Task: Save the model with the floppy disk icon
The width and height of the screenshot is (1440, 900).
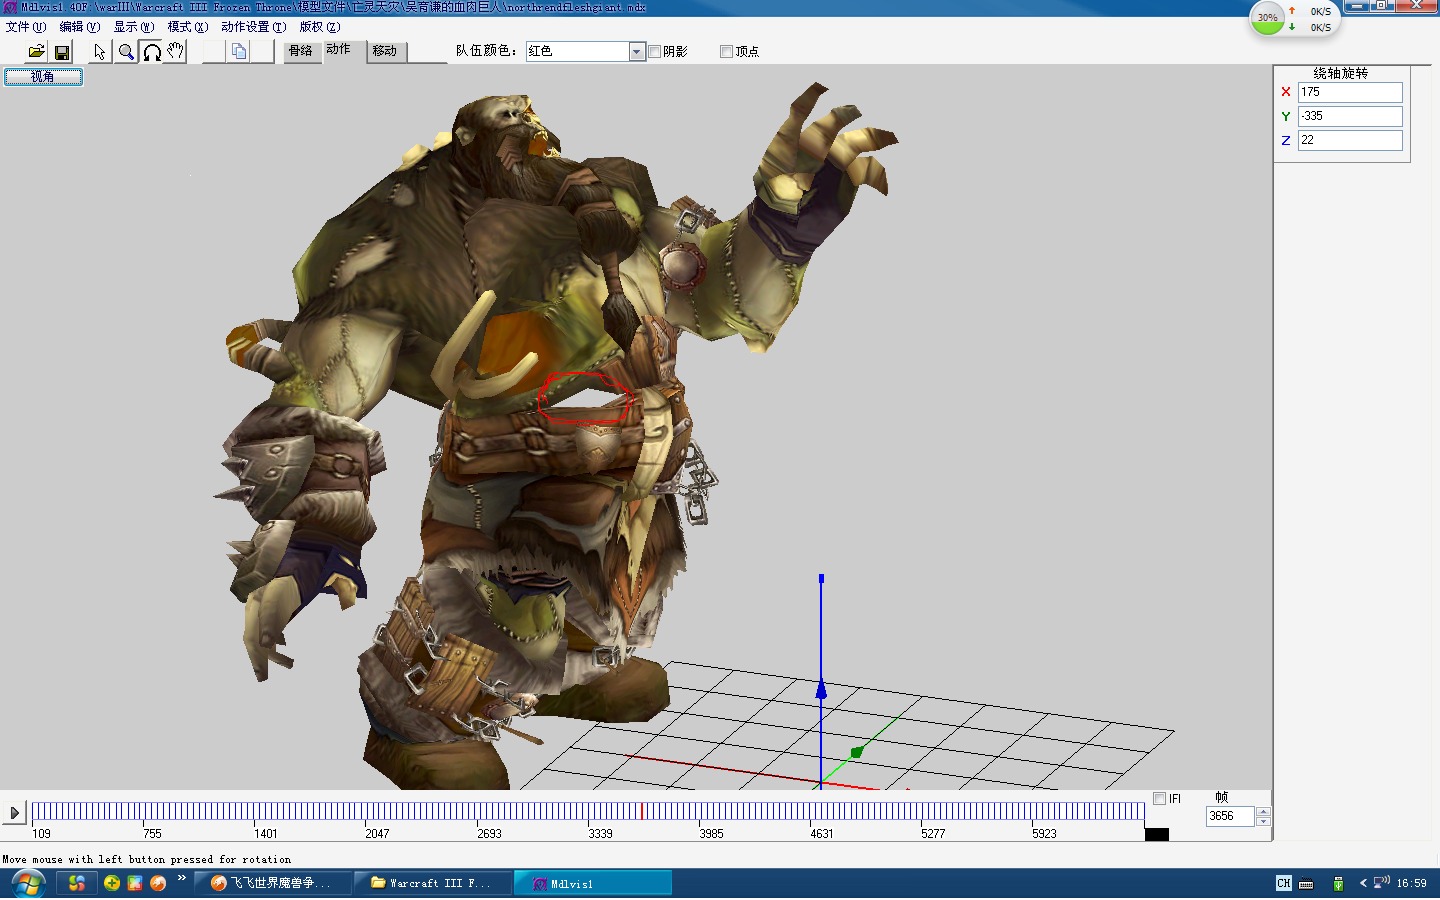Action: pos(62,51)
